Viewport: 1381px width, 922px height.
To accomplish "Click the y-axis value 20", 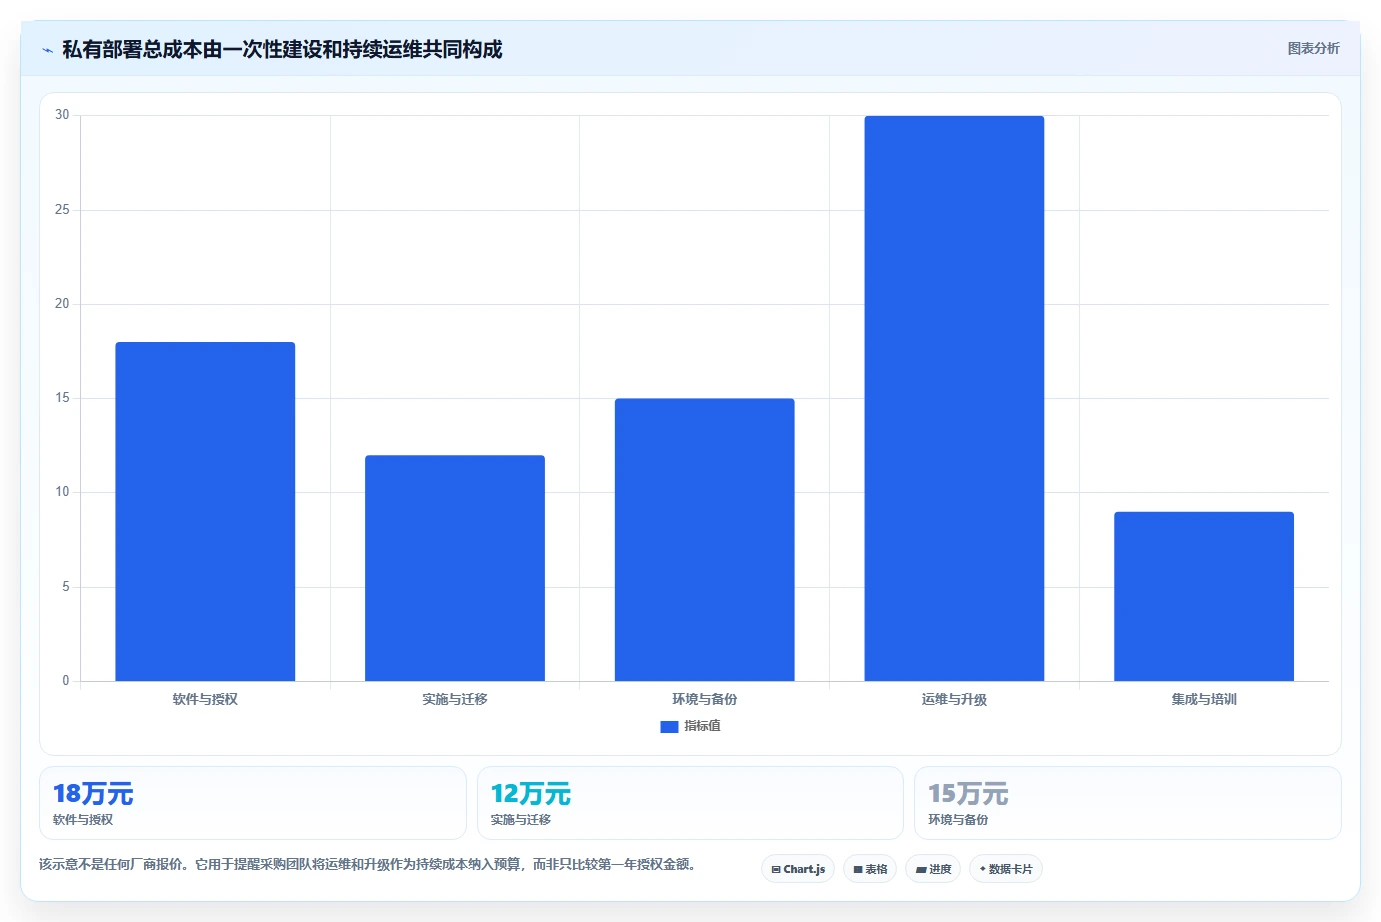I will pos(62,303).
